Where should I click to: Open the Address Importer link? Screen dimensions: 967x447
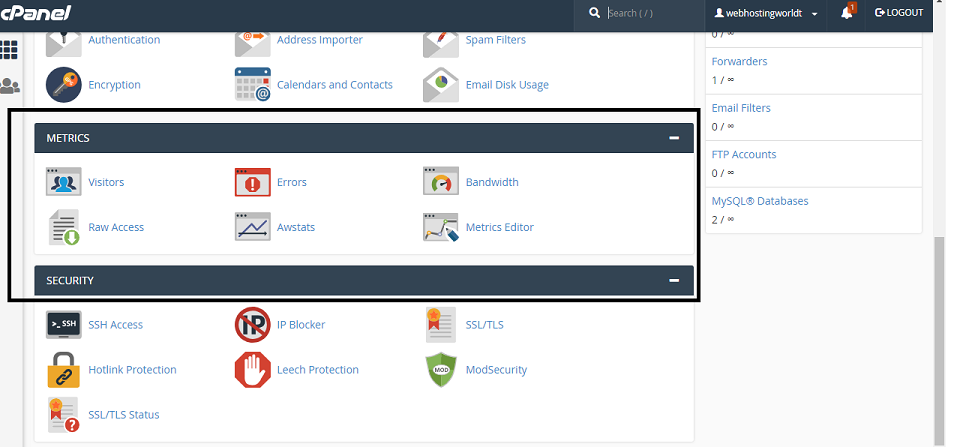pos(319,39)
